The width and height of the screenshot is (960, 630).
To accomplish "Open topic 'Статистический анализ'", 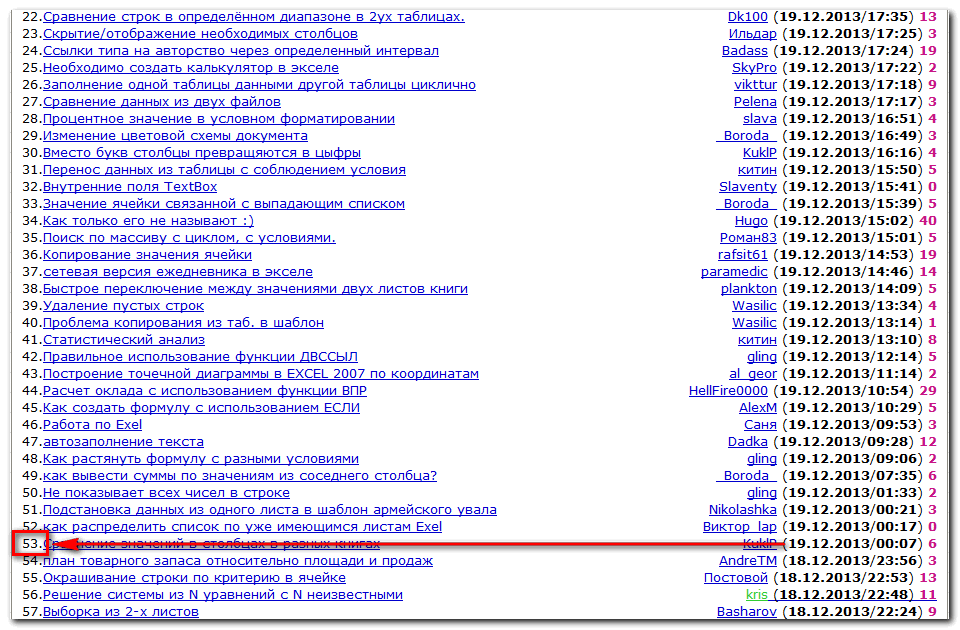I will pyautogui.click(x=124, y=340).
